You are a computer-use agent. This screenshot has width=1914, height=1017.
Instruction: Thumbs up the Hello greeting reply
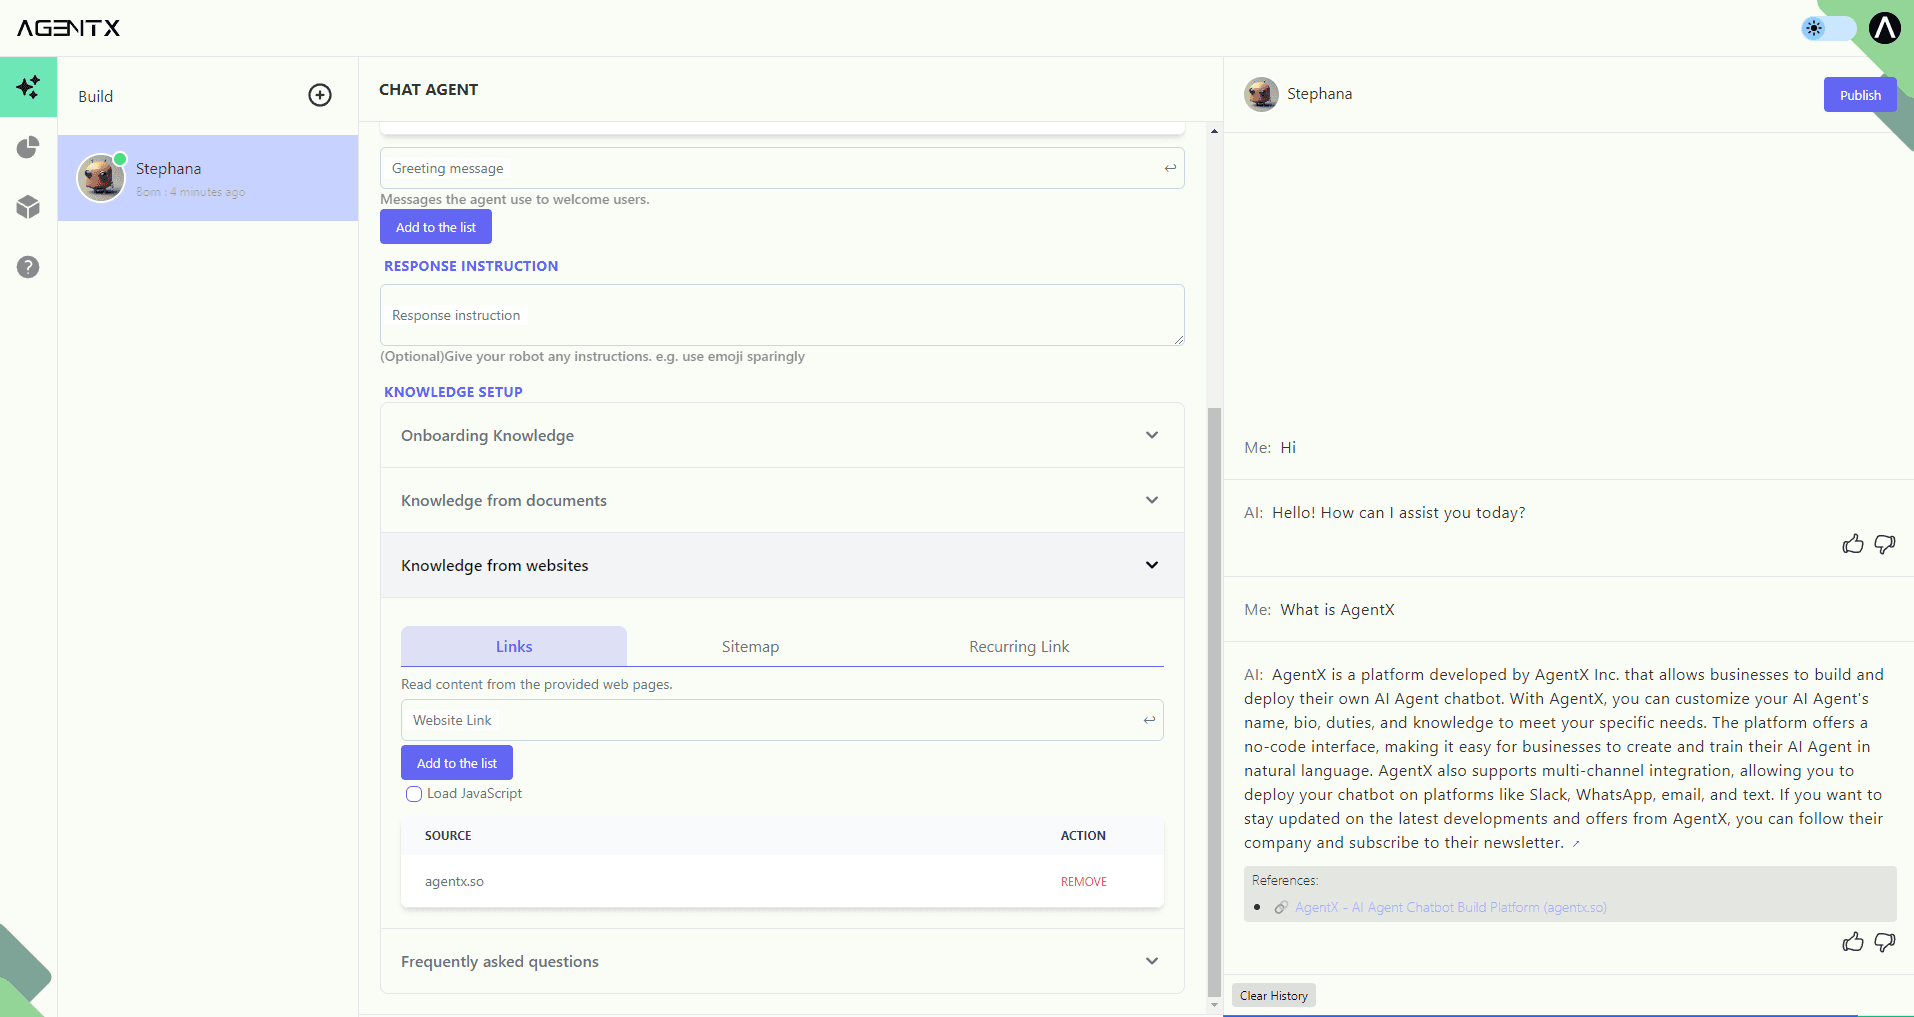1853,544
